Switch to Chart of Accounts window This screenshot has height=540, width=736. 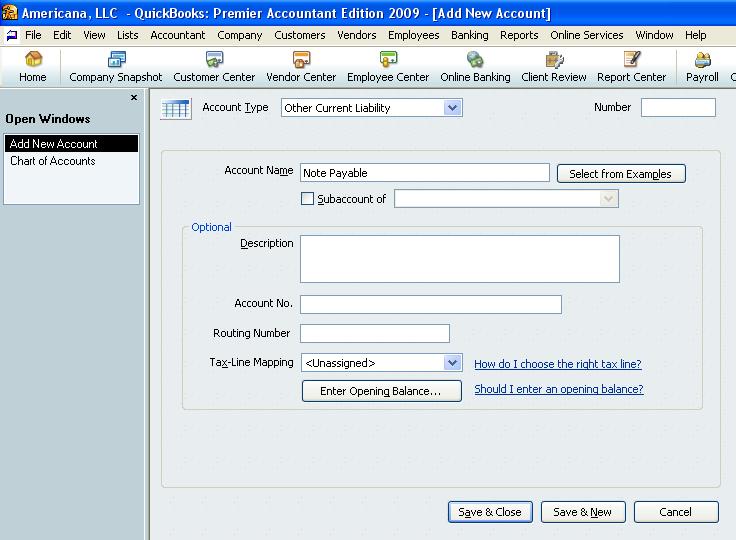71,161
